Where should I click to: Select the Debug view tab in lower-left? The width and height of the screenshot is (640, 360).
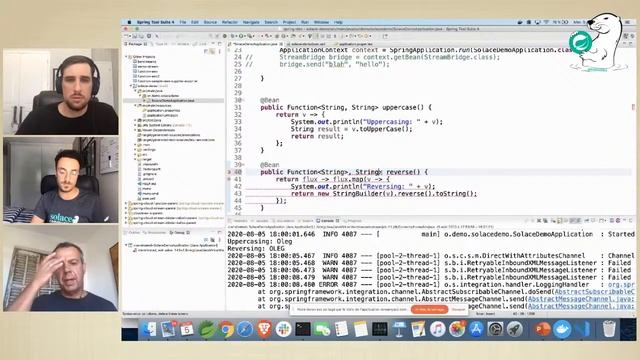tap(180, 232)
